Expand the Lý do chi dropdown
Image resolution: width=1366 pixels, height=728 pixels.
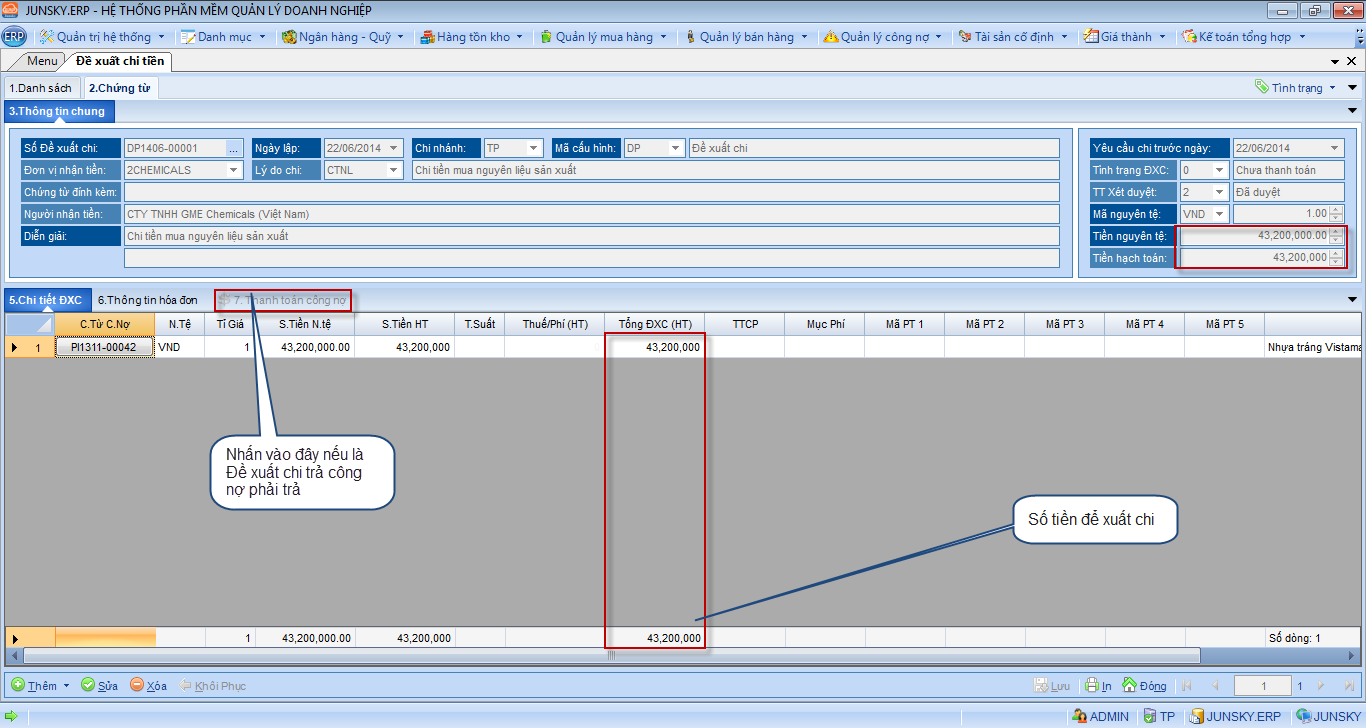[394, 170]
